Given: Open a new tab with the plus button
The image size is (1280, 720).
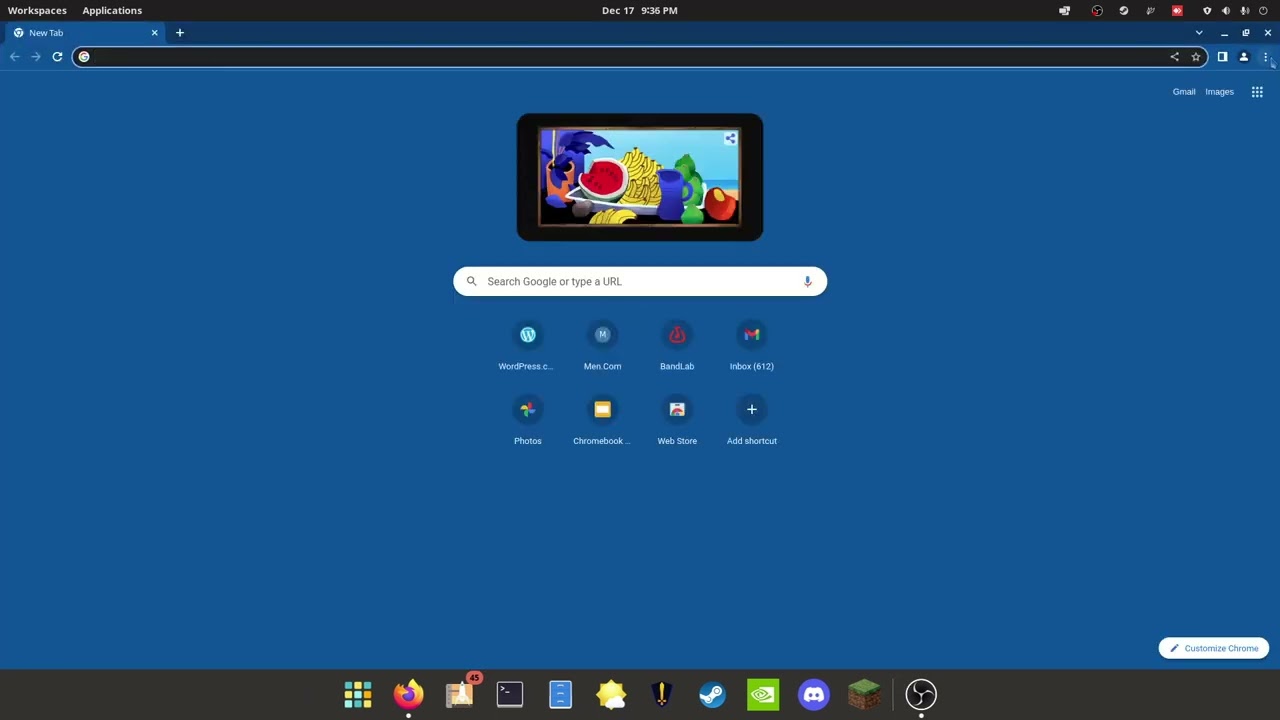Looking at the screenshot, I should point(180,33).
